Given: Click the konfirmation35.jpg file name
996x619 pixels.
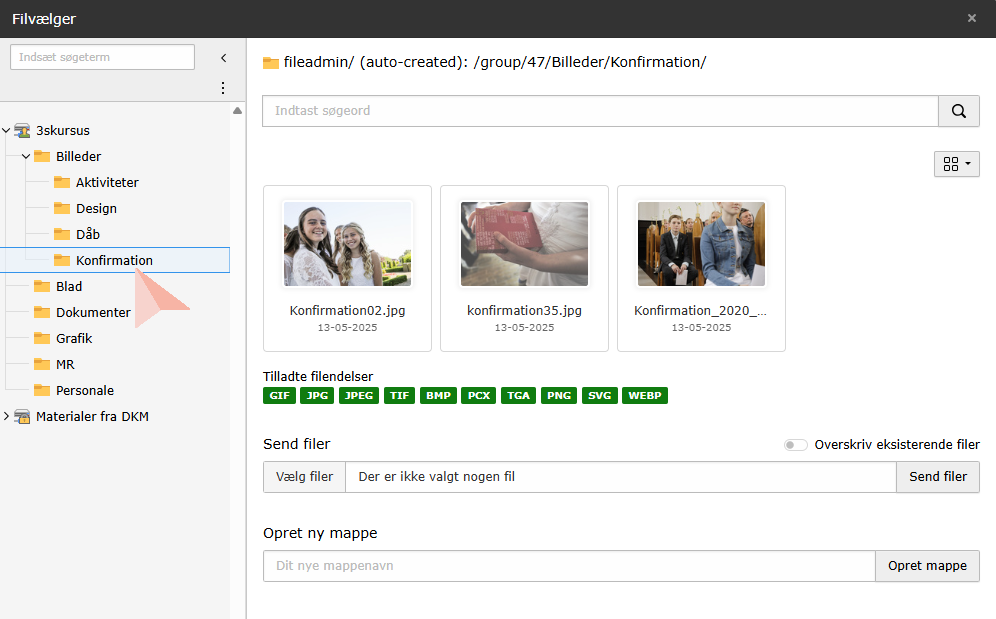Looking at the screenshot, I should click(x=525, y=311).
